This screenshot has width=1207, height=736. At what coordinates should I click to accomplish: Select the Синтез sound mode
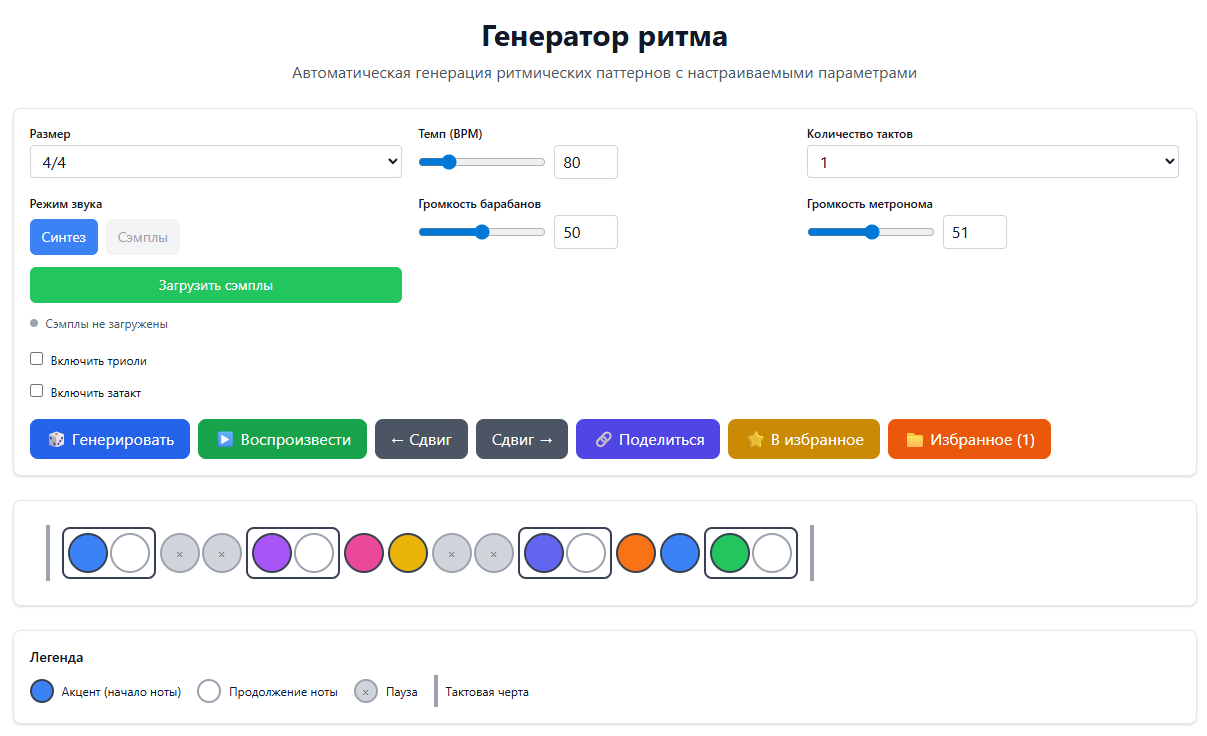[63, 237]
